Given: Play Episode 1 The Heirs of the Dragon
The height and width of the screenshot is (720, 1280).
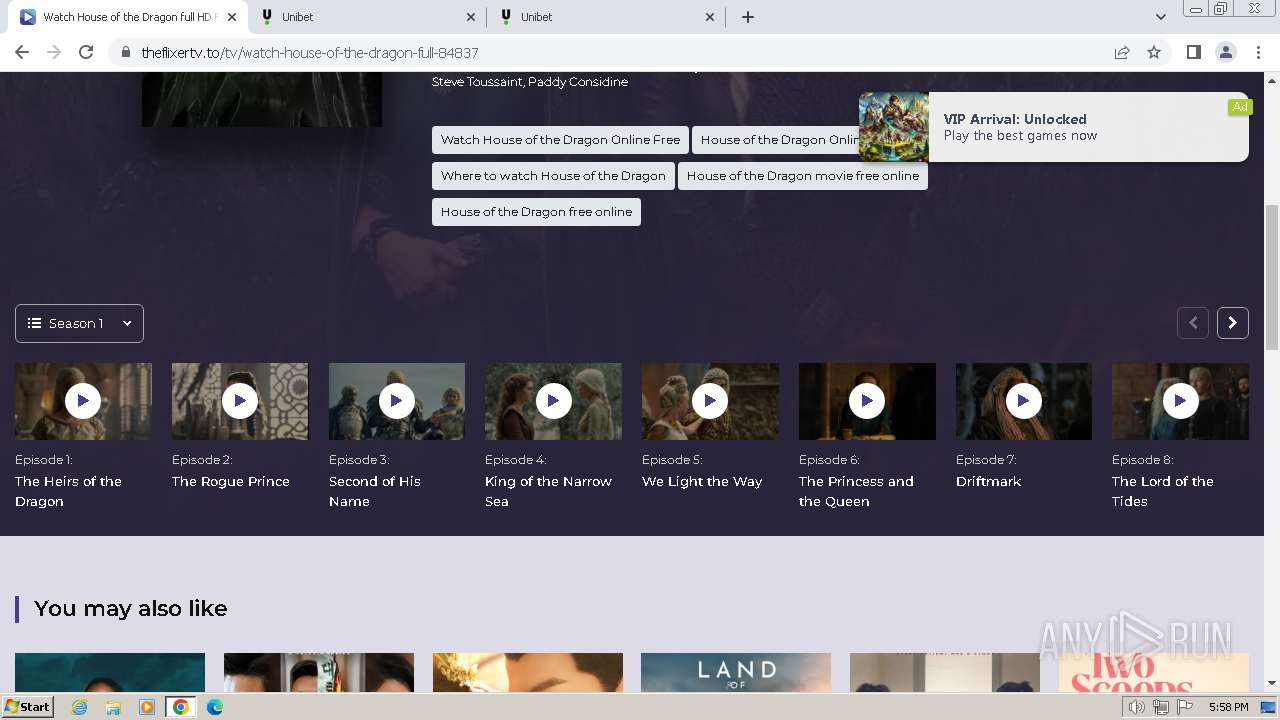Looking at the screenshot, I should 83,401.
